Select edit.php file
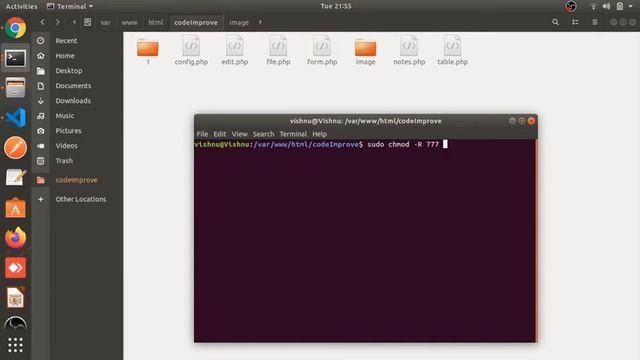 coord(235,51)
